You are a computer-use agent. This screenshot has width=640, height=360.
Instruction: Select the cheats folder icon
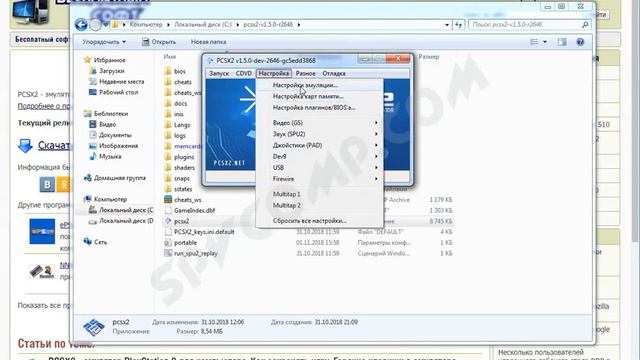(168, 82)
